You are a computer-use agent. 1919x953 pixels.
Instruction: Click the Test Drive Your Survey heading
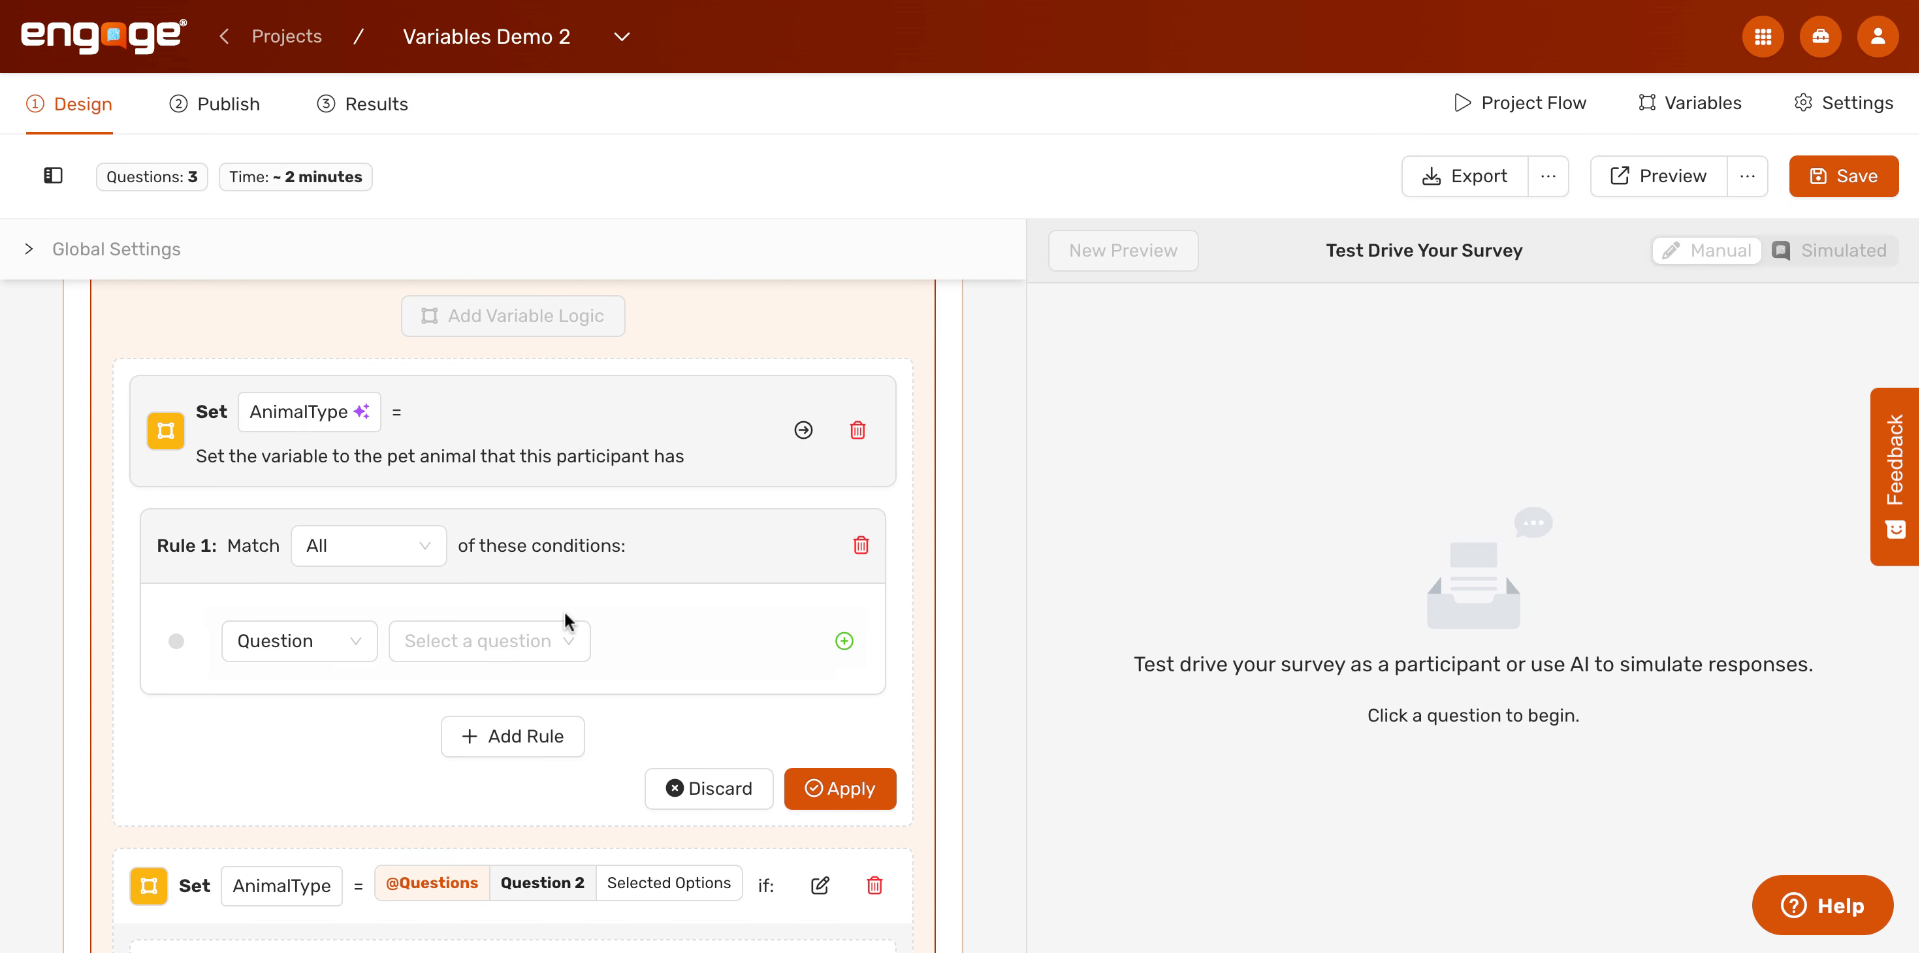(1424, 251)
